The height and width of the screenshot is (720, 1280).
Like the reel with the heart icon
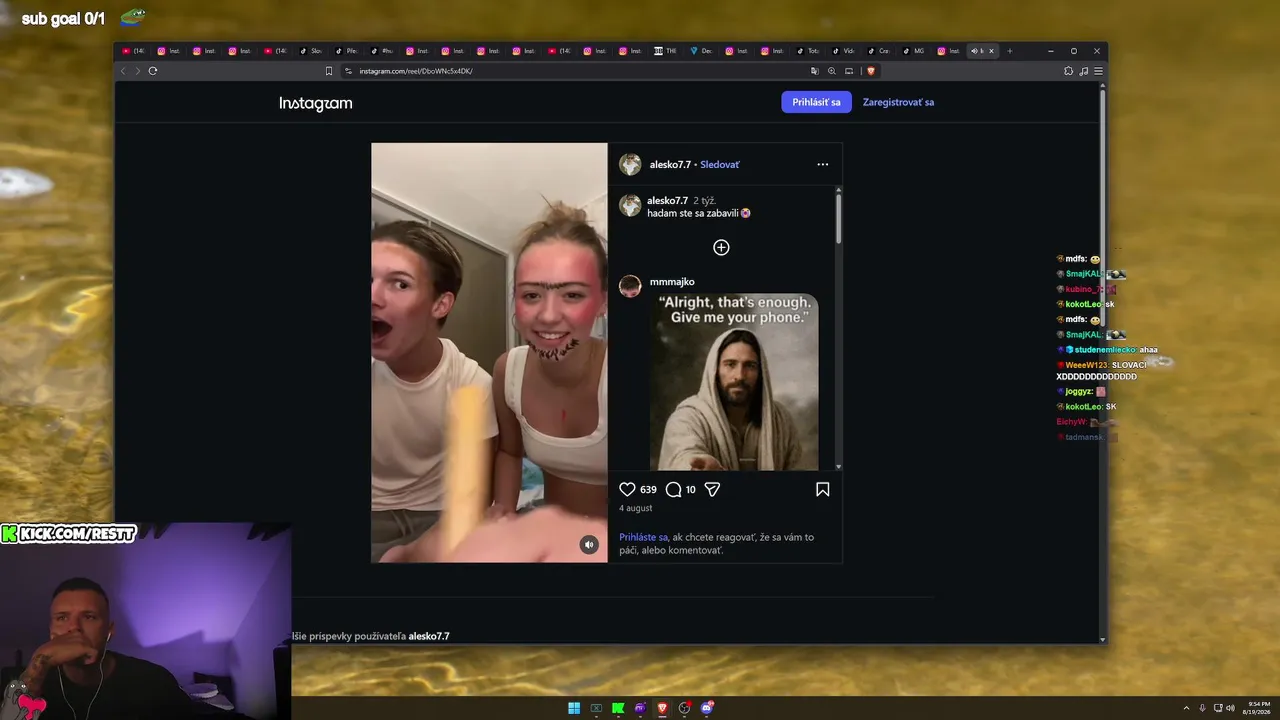pos(627,489)
